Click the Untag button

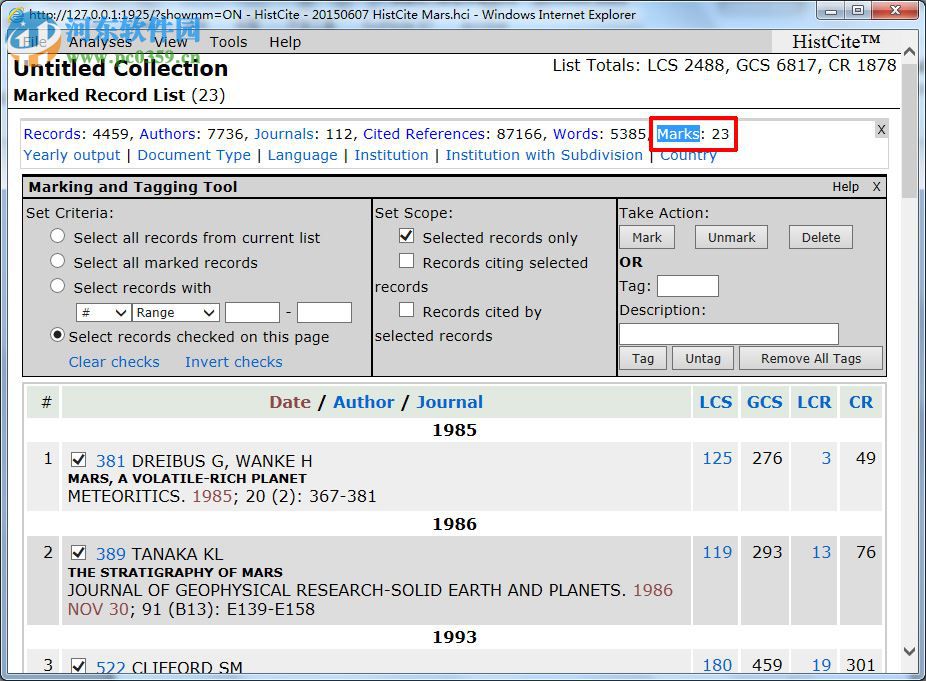(x=703, y=359)
